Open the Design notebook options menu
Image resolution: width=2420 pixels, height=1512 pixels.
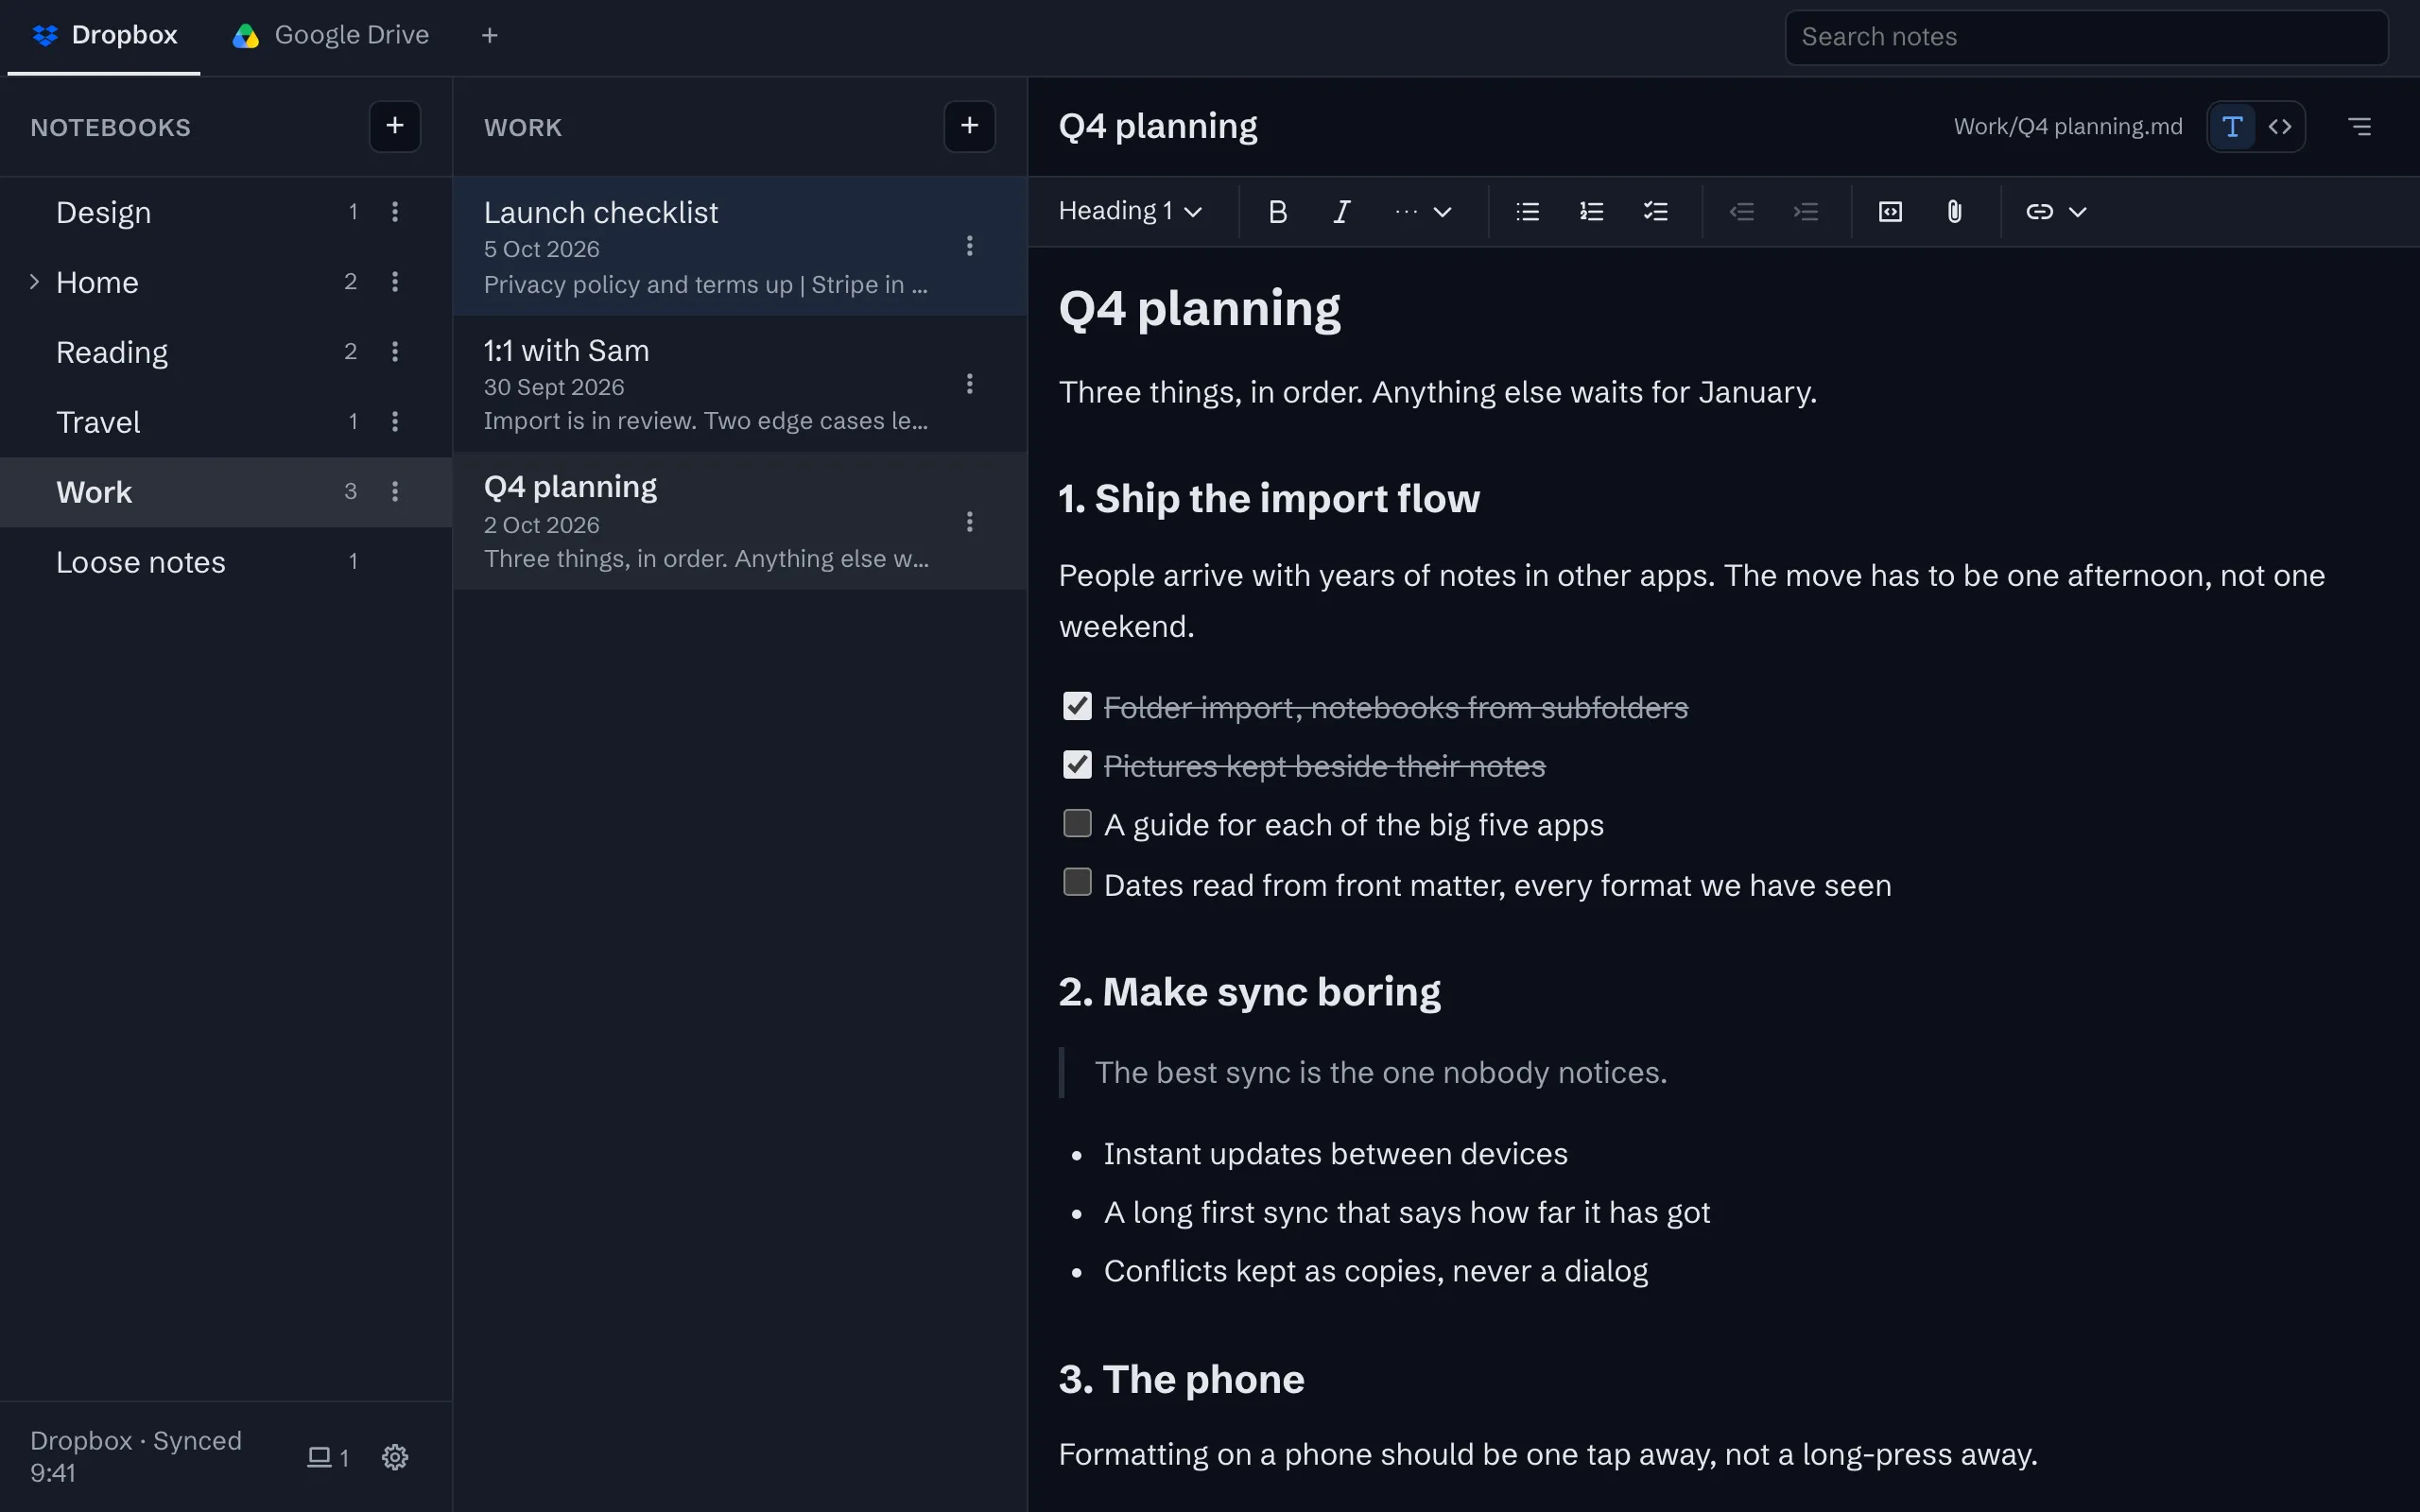pyautogui.click(x=395, y=212)
